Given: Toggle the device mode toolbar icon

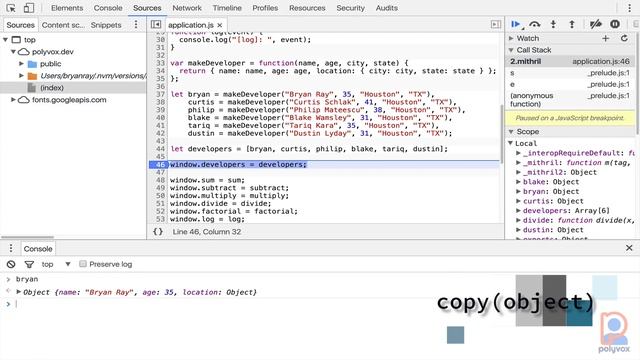Looking at the screenshot, I should 29,8.
